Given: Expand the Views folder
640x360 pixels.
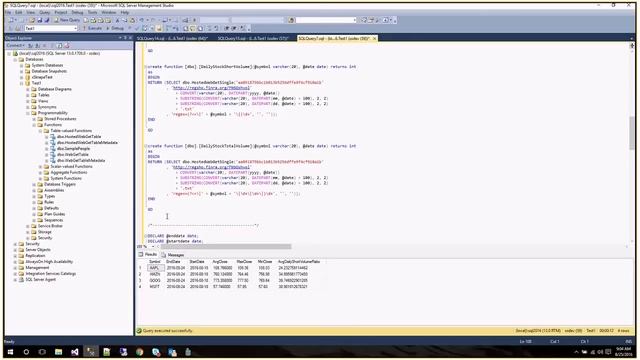Looking at the screenshot, I should (x=28, y=101).
